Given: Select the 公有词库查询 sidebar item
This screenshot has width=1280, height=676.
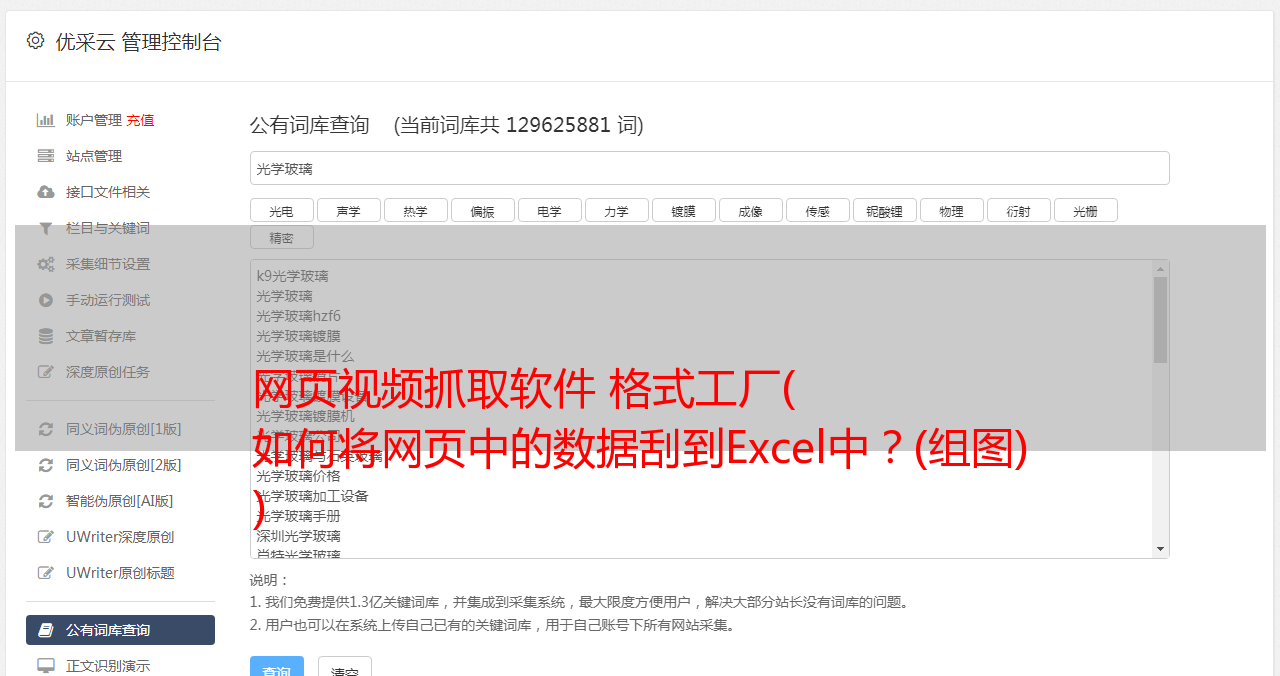Looking at the screenshot, I should pyautogui.click(x=120, y=630).
